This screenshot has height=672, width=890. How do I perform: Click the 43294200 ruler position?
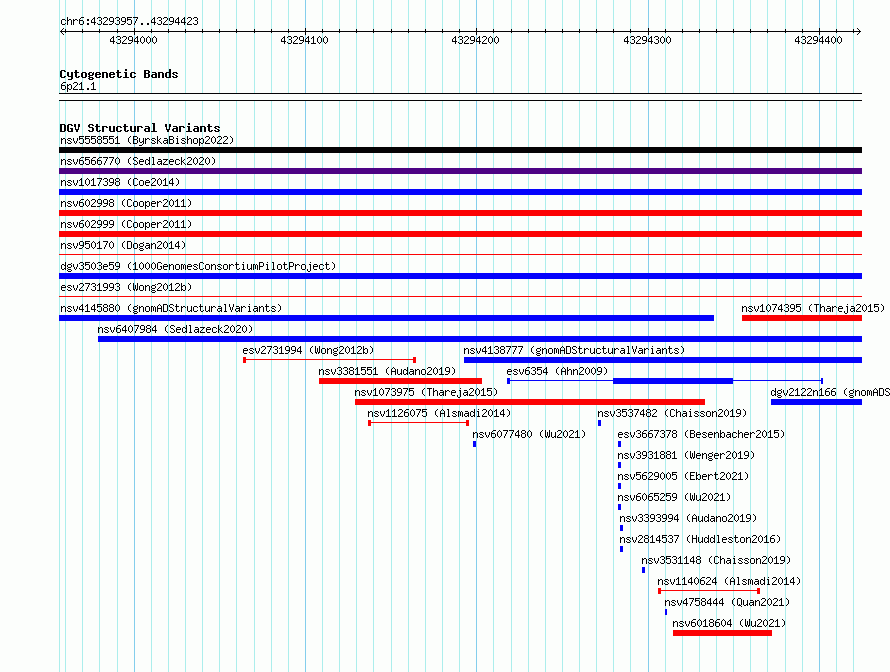point(475,40)
